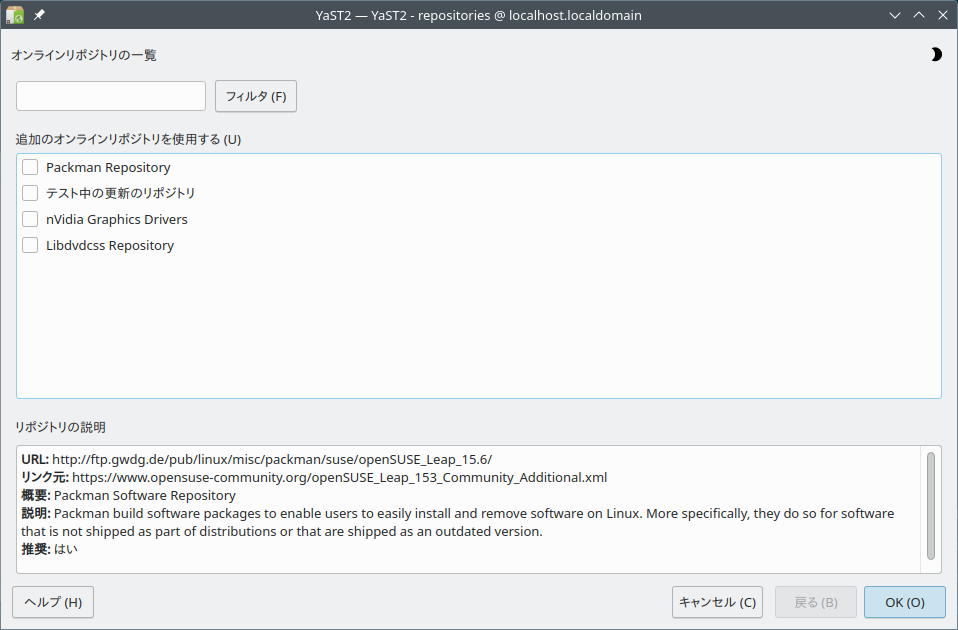Click the opensuse-community.org リンク元 URL text
This screenshot has height=630, width=958.
[340, 477]
